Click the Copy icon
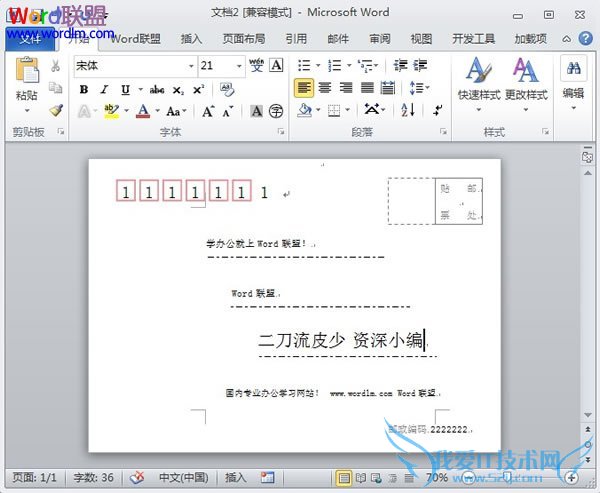 point(55,88)
